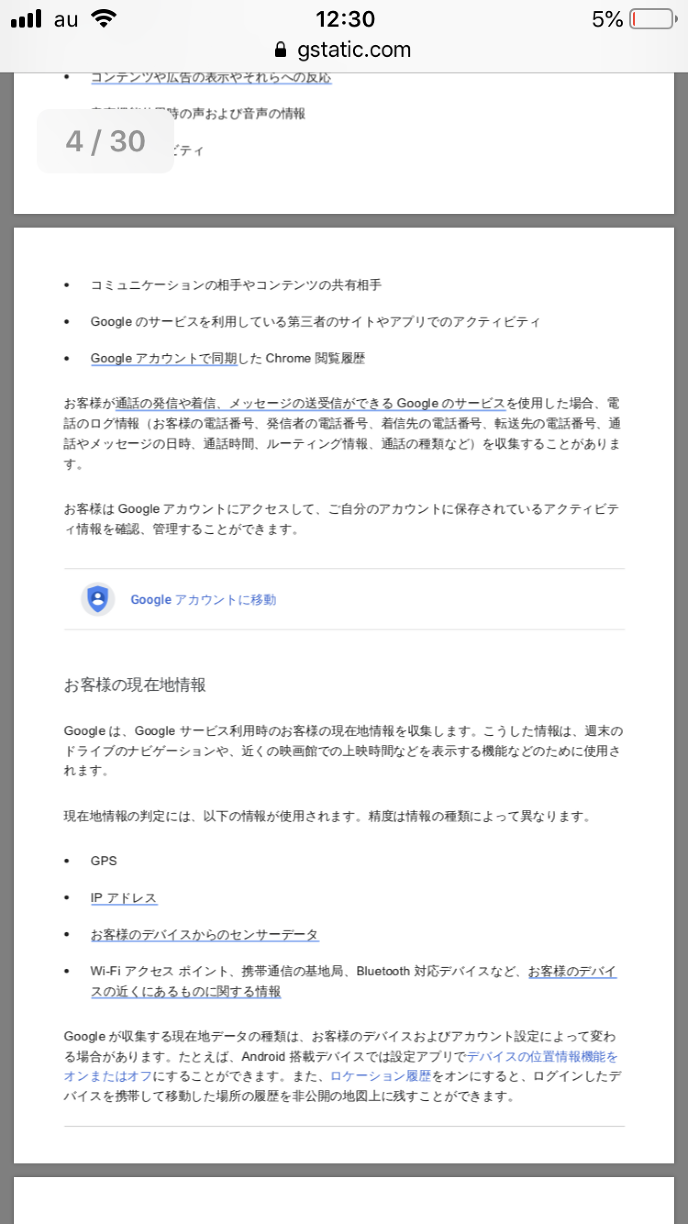Open お客様のデバイスからのセンサーデータ link
The image size is (688, 1224).
pyautogui.click(x=204, y=935)
